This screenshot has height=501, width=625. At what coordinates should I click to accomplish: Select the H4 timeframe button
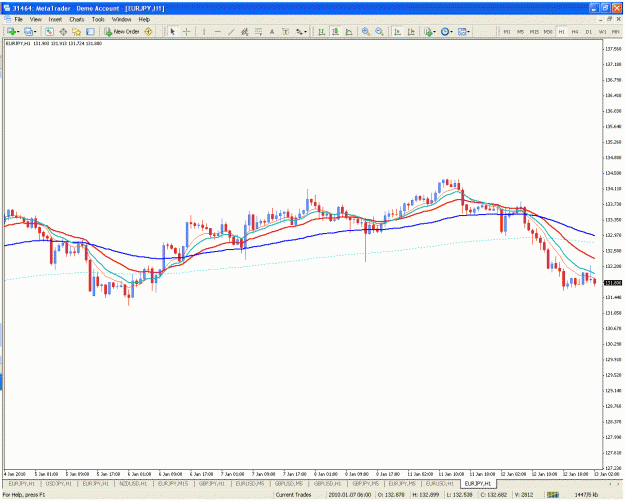575,31
